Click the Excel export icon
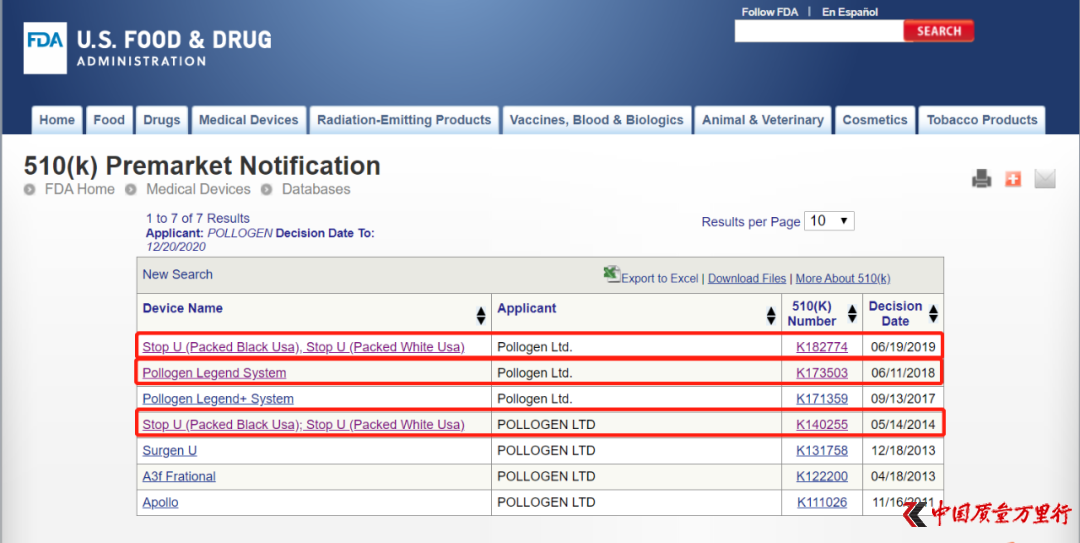1080x543 pixels. coord(612,274)
